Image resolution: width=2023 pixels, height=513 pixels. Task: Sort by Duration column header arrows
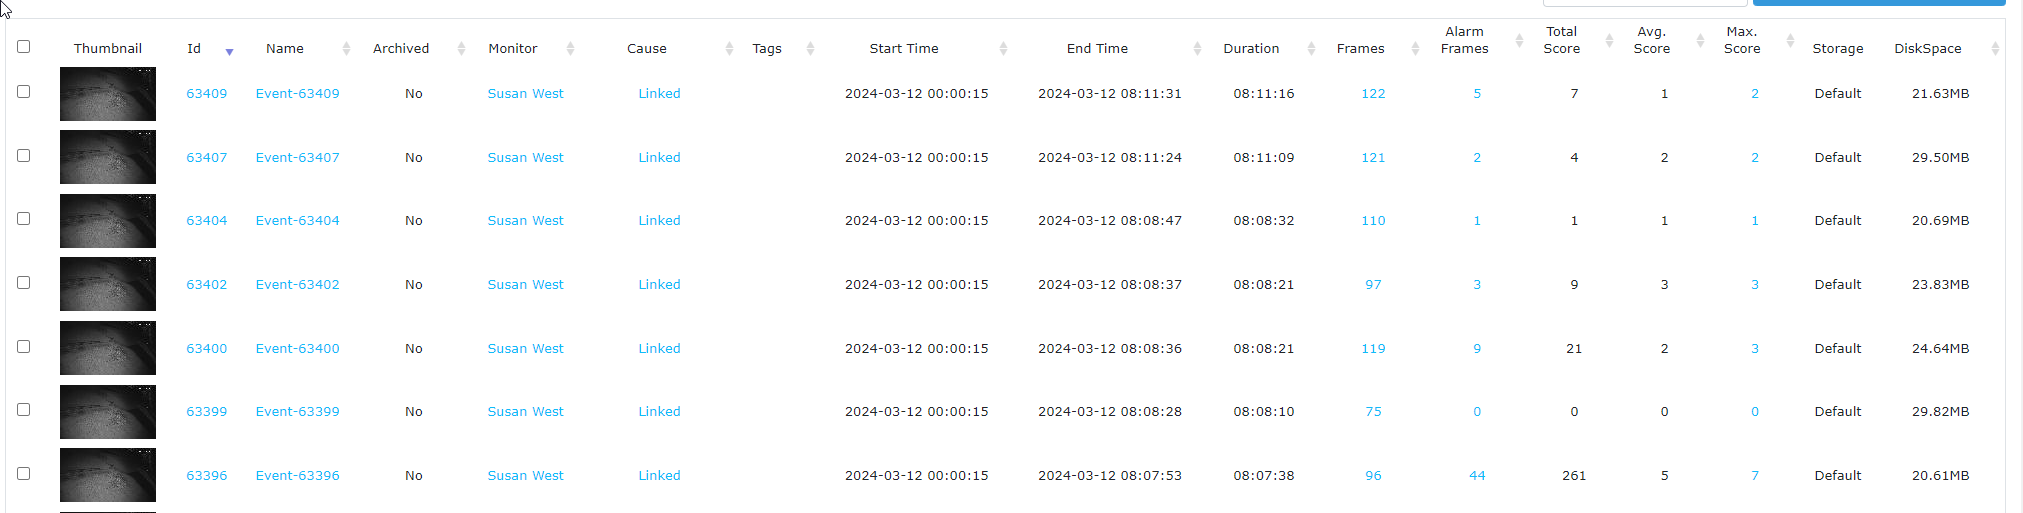pos(1311,48)
